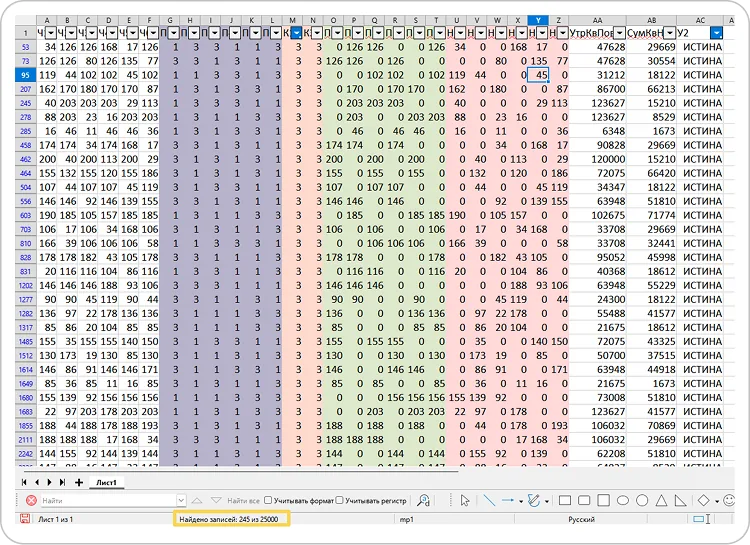Image resolution: width=750 pixels, height=545 pixels.
Task: Switch to the Лист1 sheet tab
Action: tap(106, 482)
